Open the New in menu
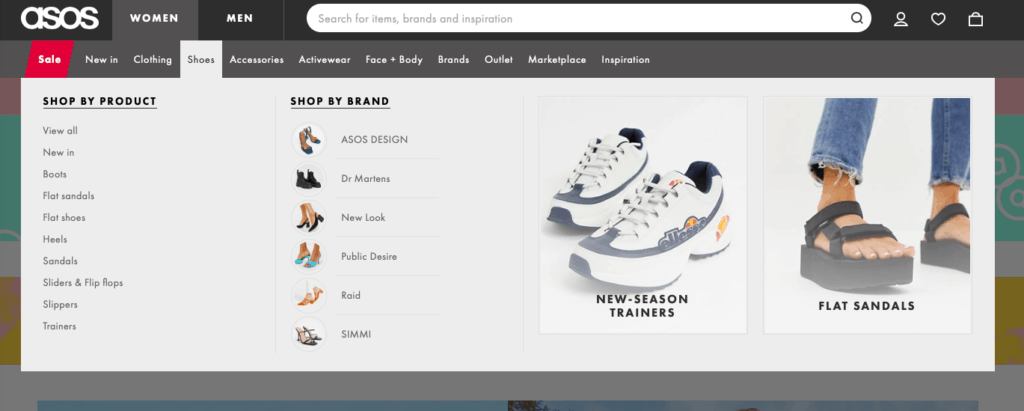The width and height of the screenshot is (1024, 411). (101, 59)
